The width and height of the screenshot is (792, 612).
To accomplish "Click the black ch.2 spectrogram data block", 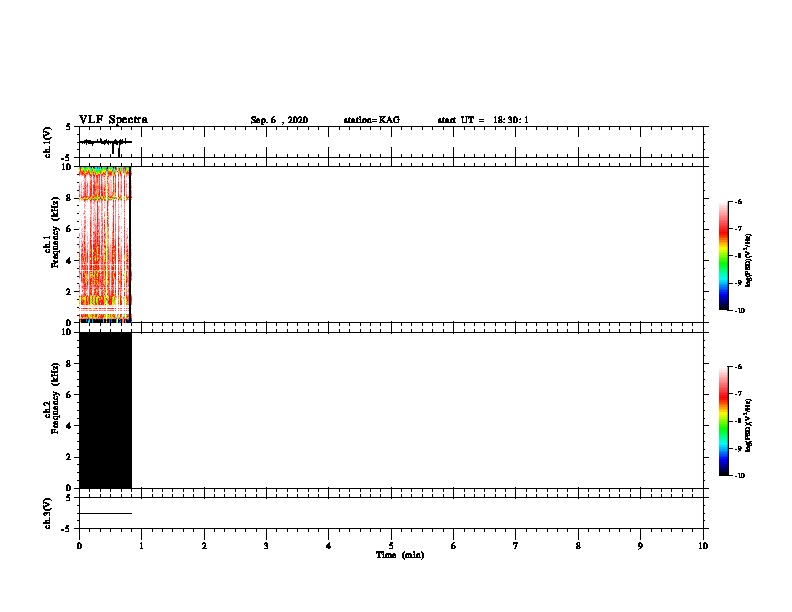I will pos(105,410).
